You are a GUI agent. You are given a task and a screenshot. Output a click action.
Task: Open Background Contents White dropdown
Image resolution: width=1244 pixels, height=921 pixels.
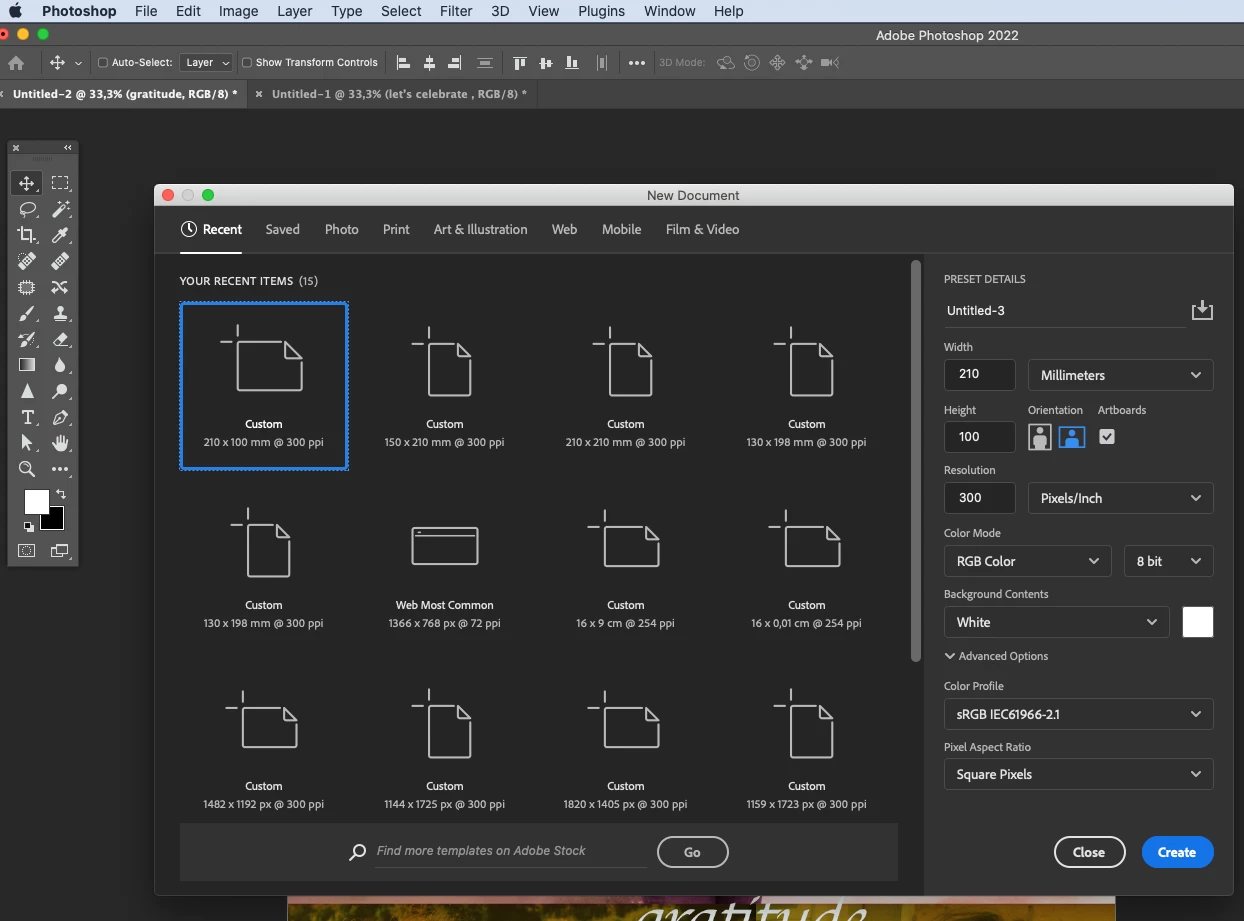pyautogui.click(x=1056, y=622)
